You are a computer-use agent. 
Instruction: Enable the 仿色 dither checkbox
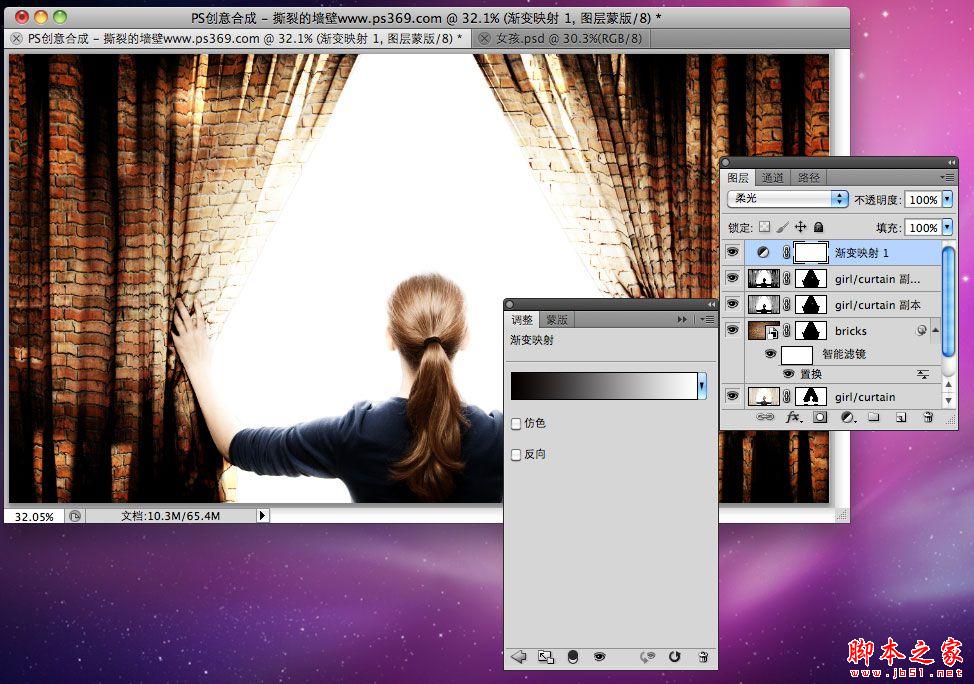[x=516, y=424]
